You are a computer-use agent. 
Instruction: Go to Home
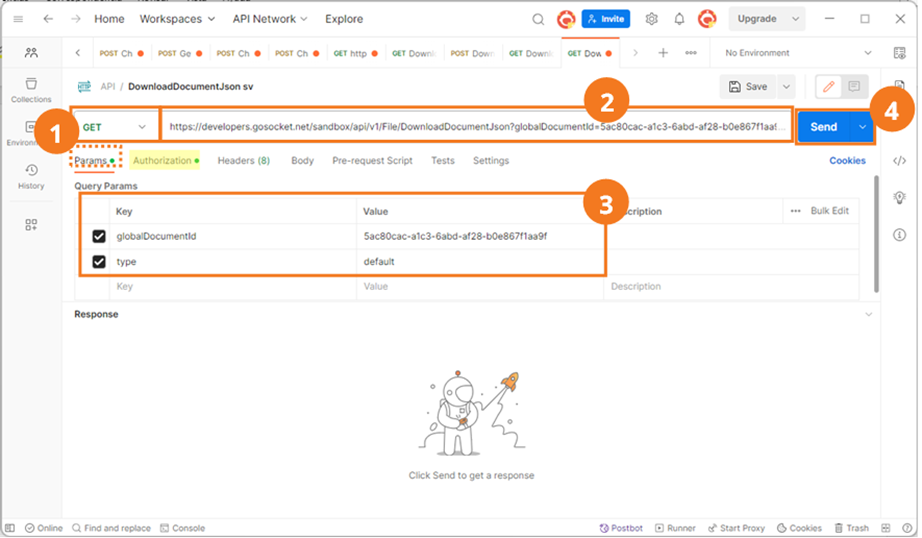(x=109, y=19)
